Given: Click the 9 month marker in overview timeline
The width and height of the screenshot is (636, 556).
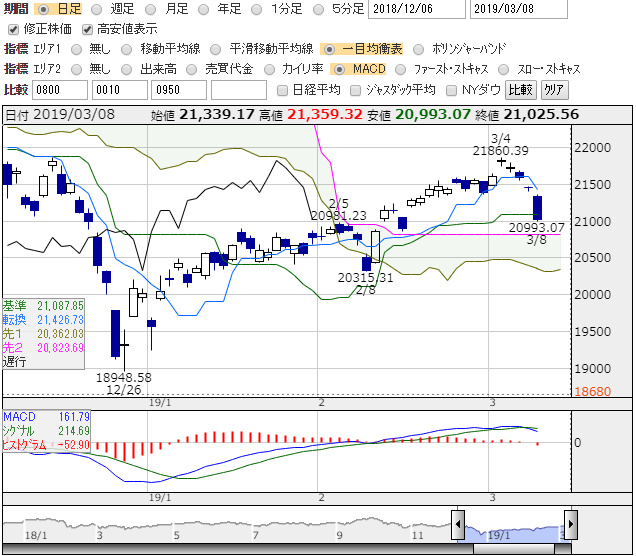Looking at the screenshot, I should click(x=339, y=535).
